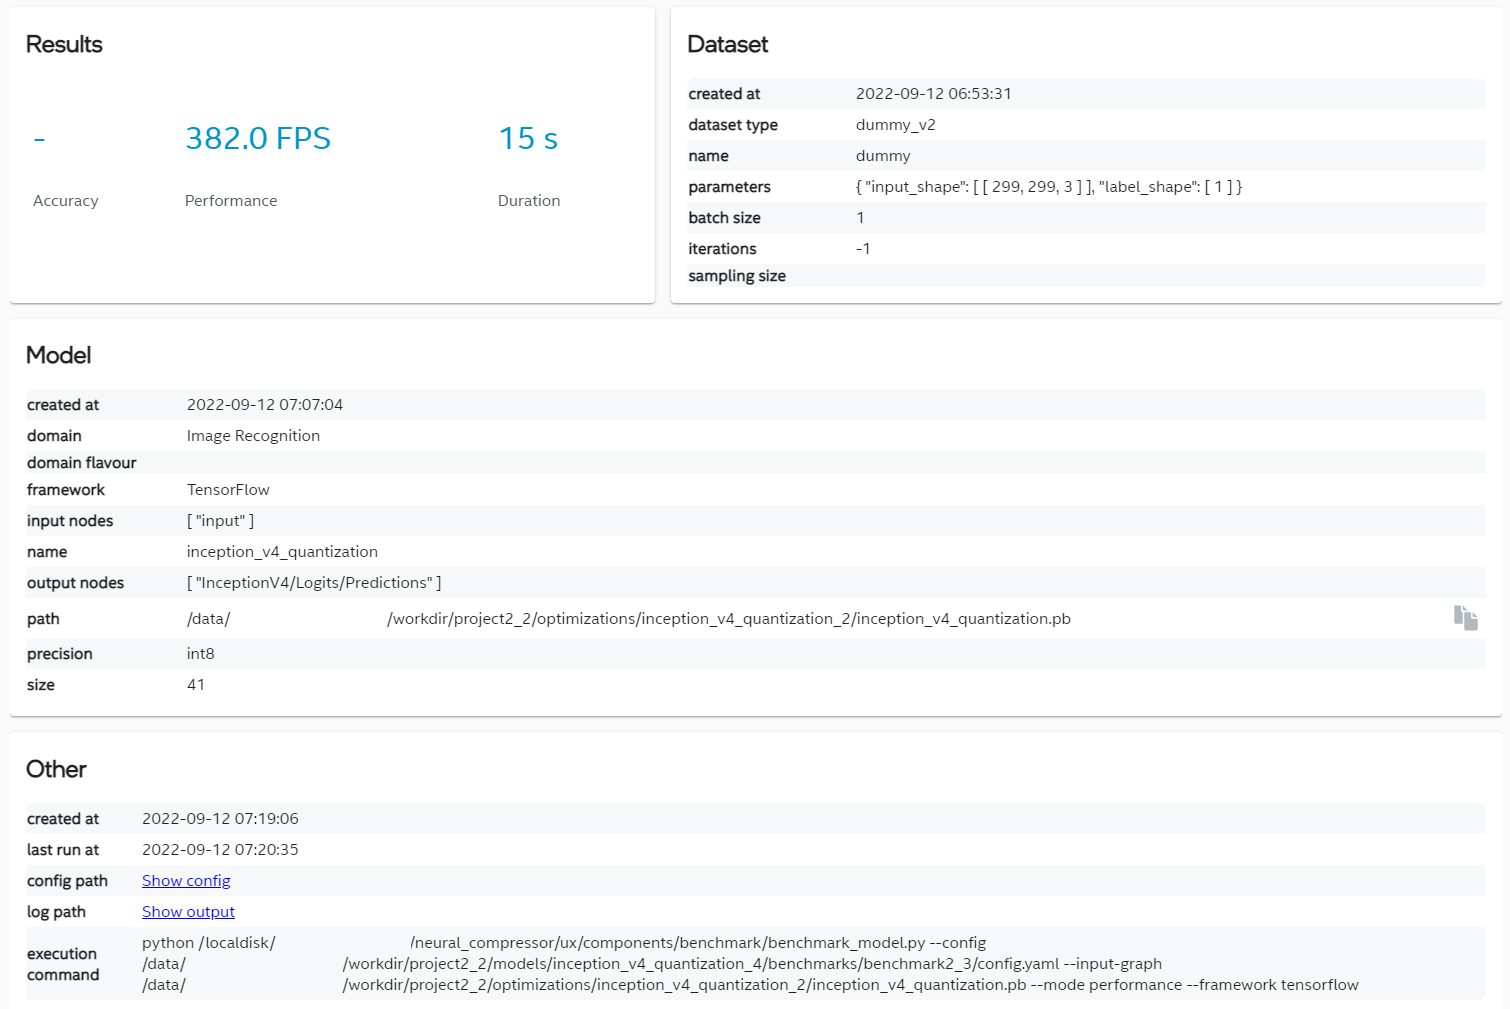Copy the model path using the copy icon
The image size is (1510, 1009).
pos(1465,618)
